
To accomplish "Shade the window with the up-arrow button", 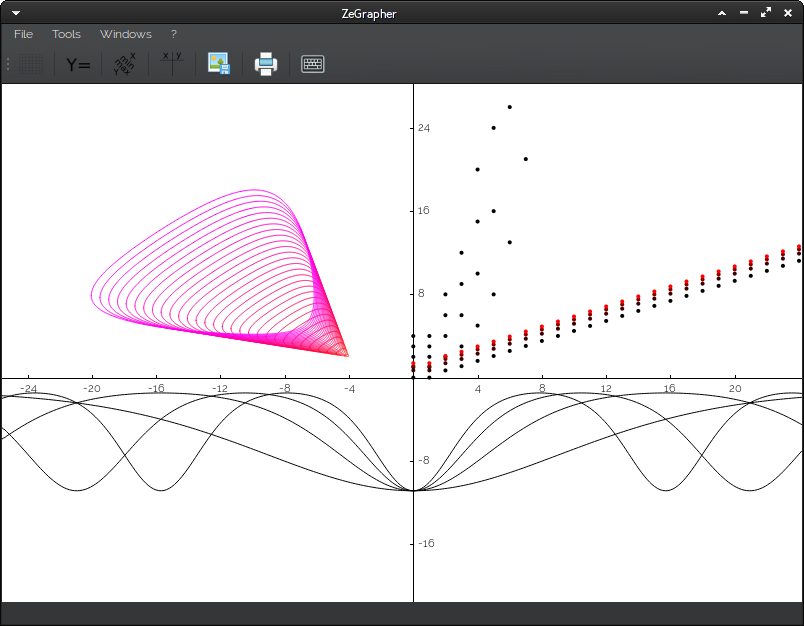I will click(722, 13).
